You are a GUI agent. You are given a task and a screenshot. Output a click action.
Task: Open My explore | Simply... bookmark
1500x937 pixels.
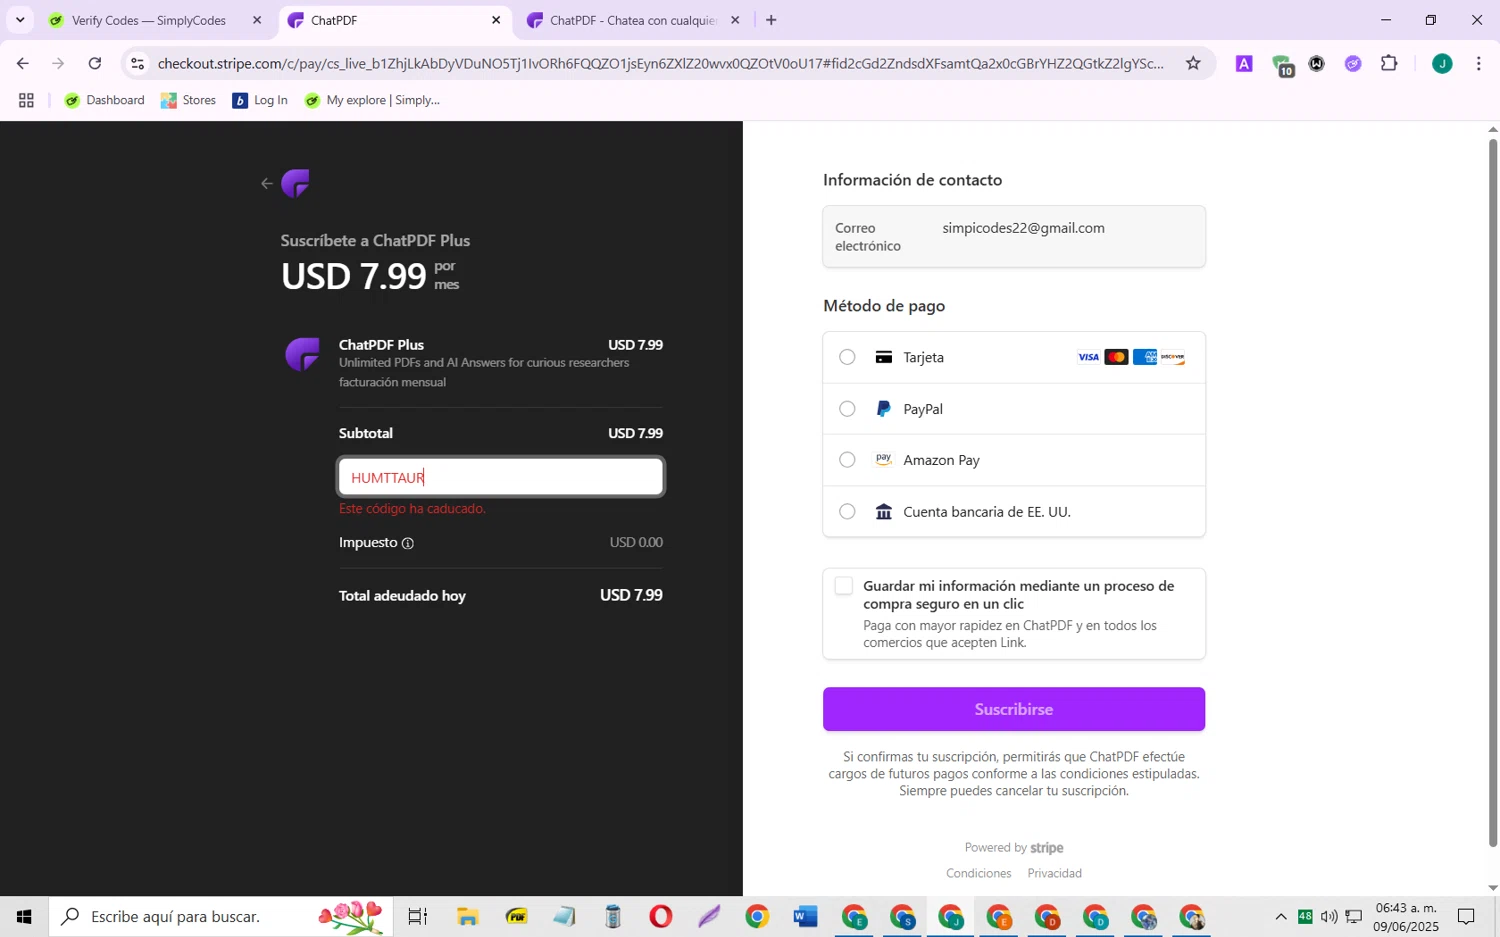click(x=373, y=100)
